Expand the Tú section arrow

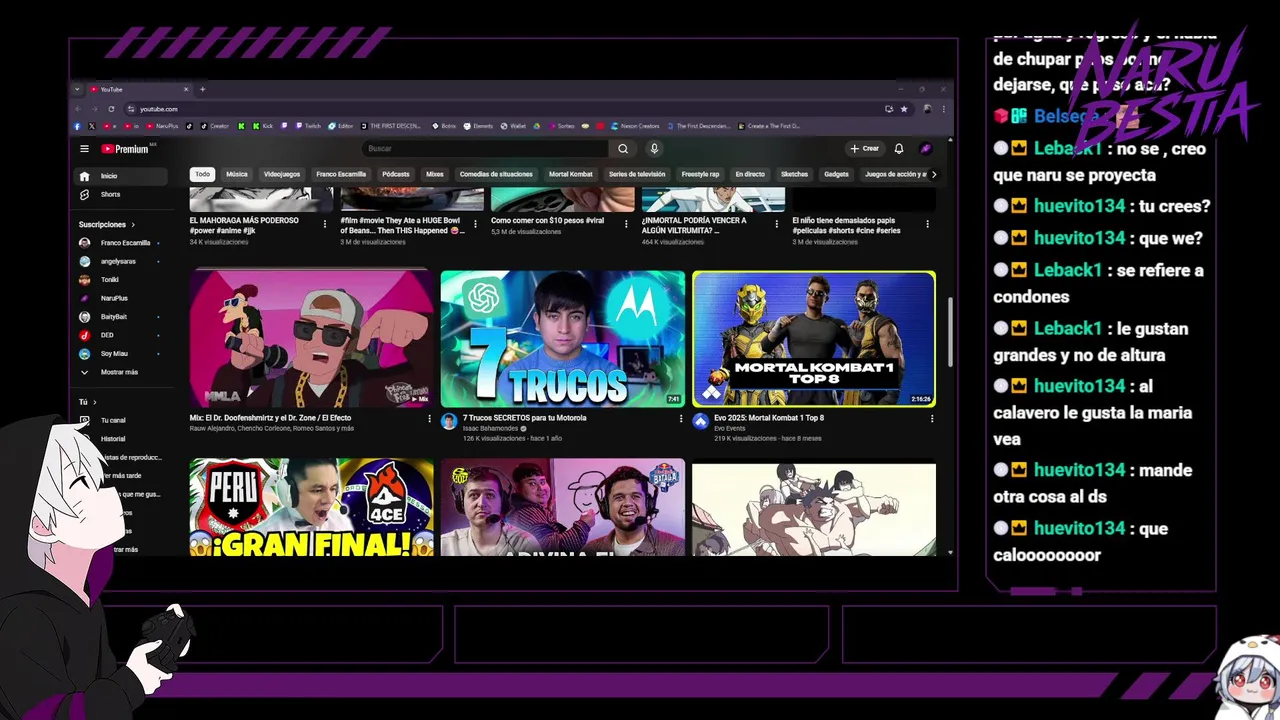[x=95, y=402]
